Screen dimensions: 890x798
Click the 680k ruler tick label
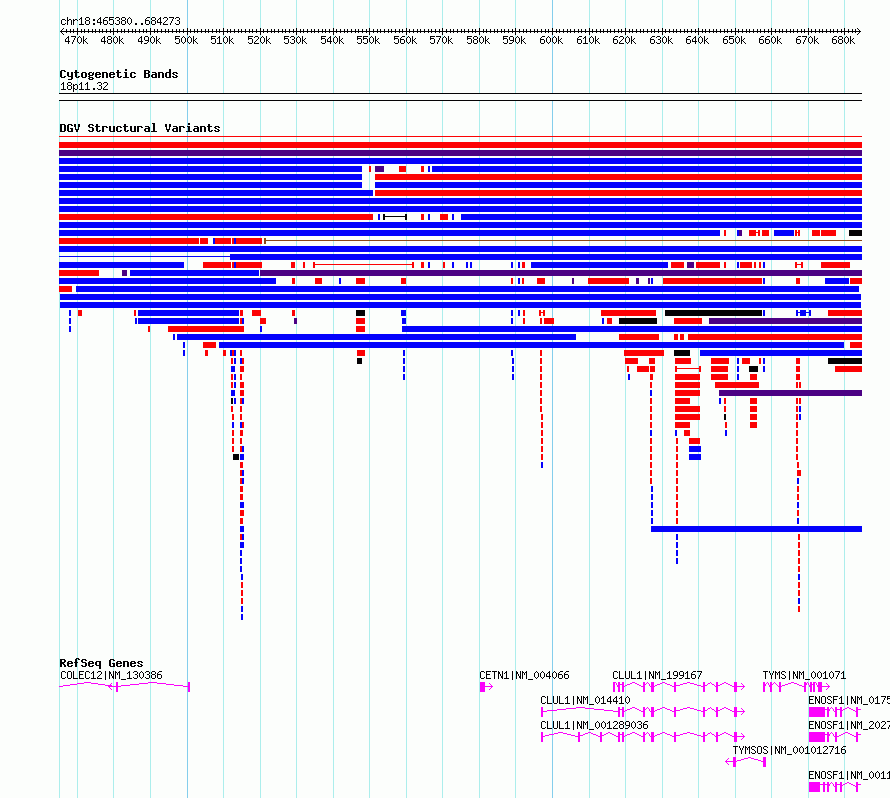coord(843,40)
